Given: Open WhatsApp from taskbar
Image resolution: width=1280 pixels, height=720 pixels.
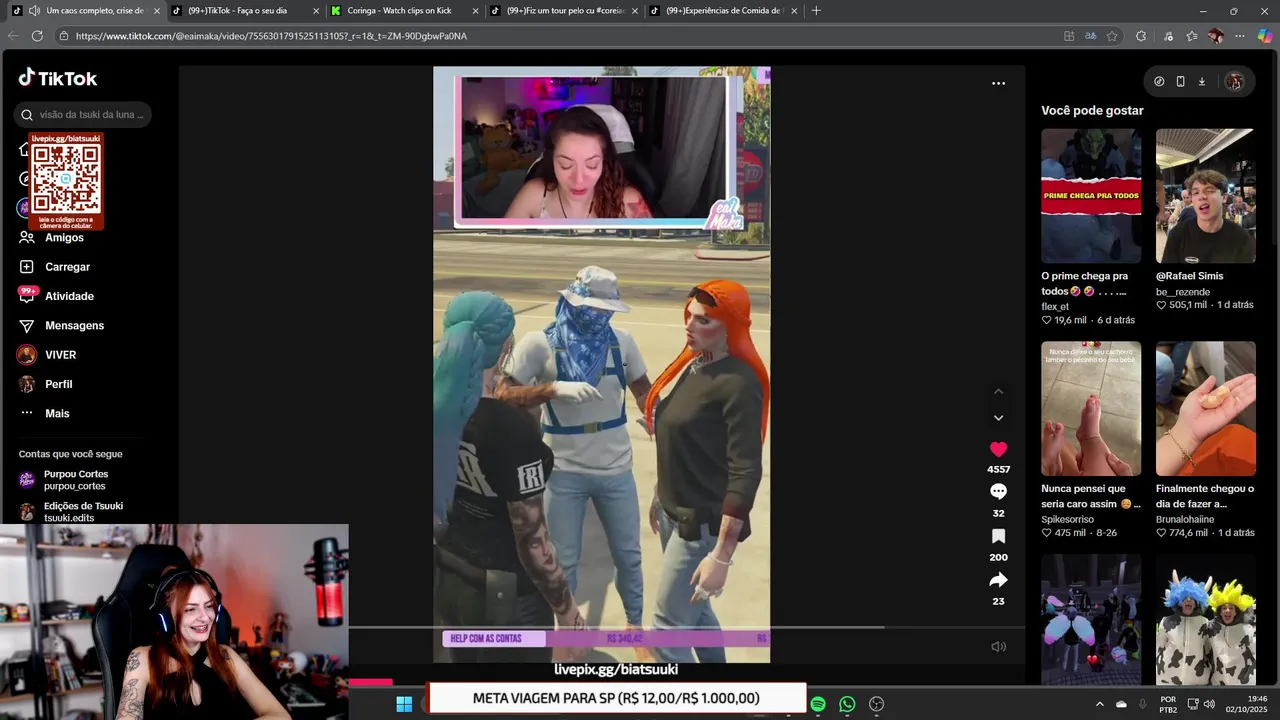Looking at the screenshot, I should (x=847, y=704).
